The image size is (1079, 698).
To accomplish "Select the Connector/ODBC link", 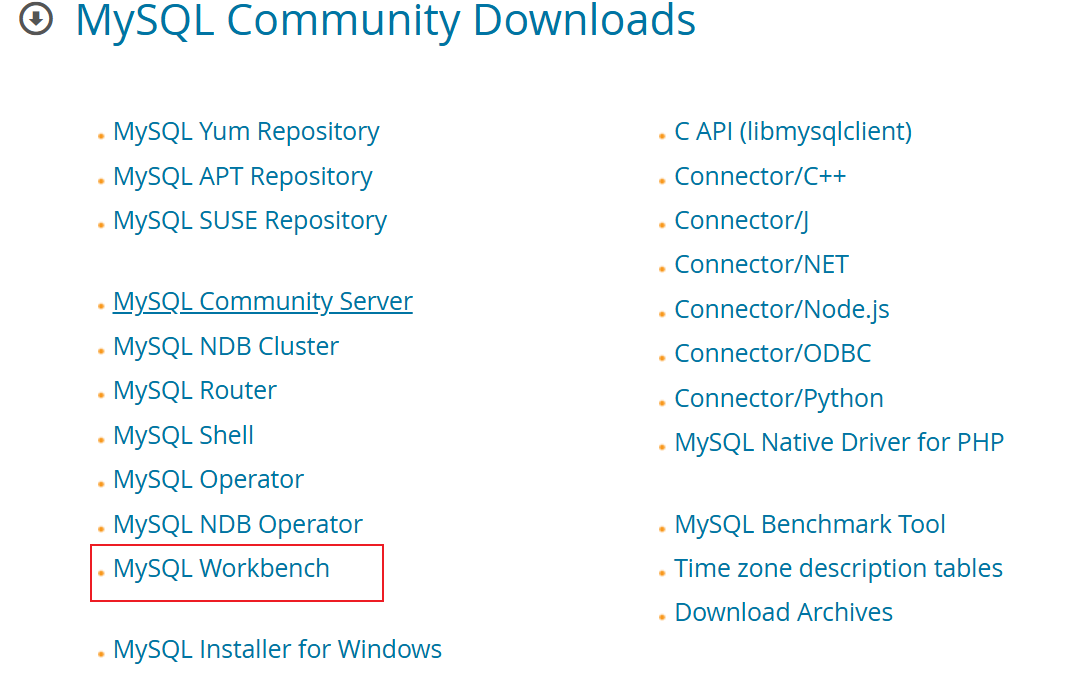I will point(773,353).
